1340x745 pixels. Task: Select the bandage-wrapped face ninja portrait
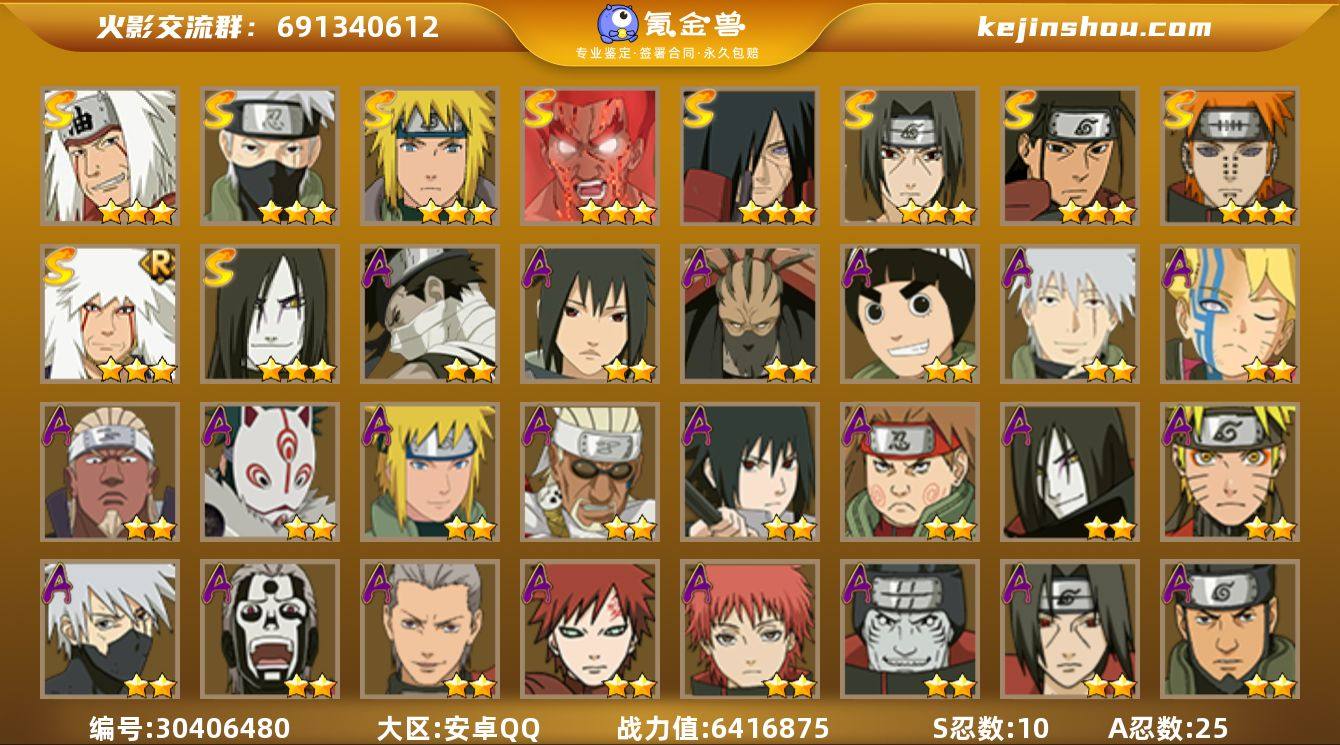point(429,314)
